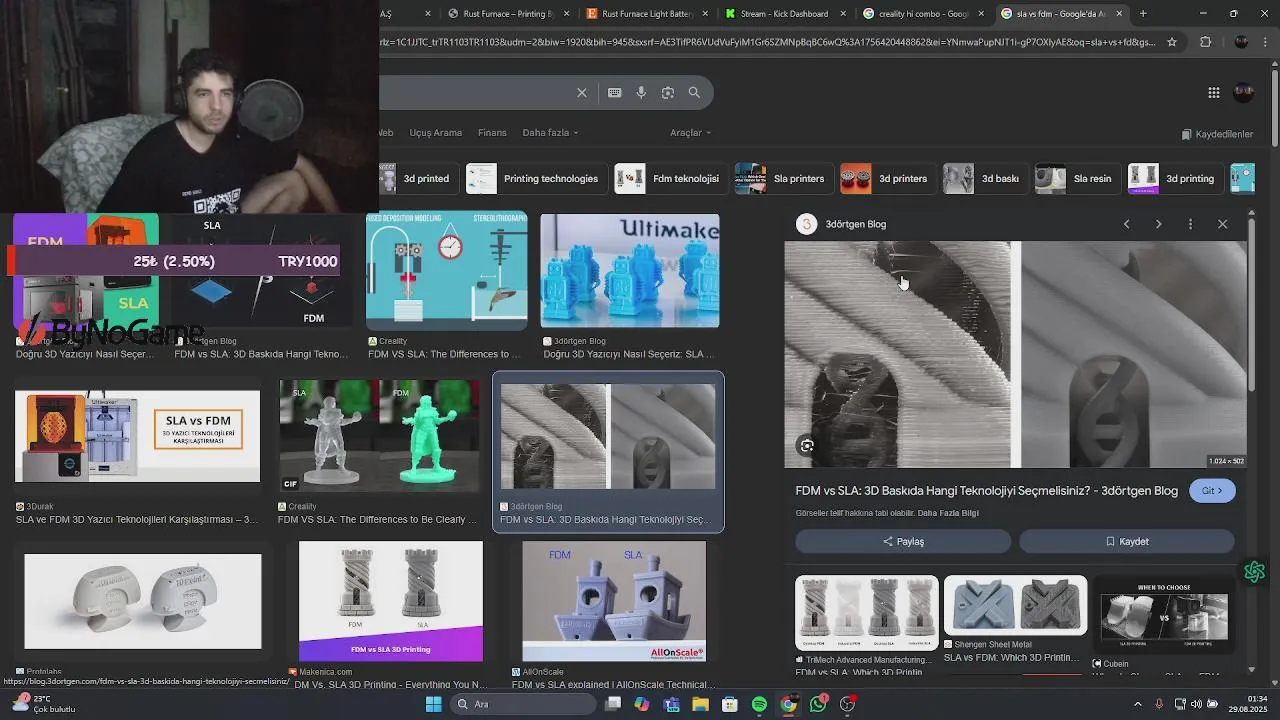1280x720 pixels.
Task: Open the Ultimaker blue robots thumbnail
Action: pos(630,271)
